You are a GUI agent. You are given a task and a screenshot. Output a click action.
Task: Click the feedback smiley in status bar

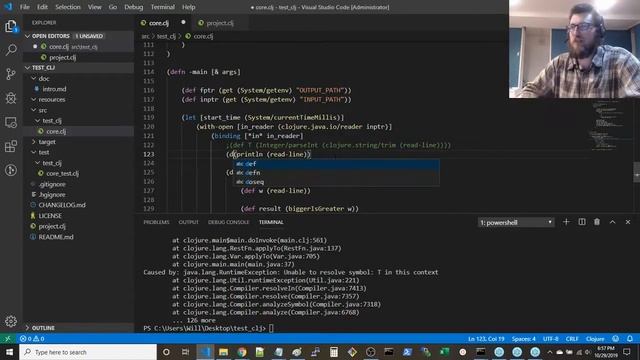pos(616,339)
